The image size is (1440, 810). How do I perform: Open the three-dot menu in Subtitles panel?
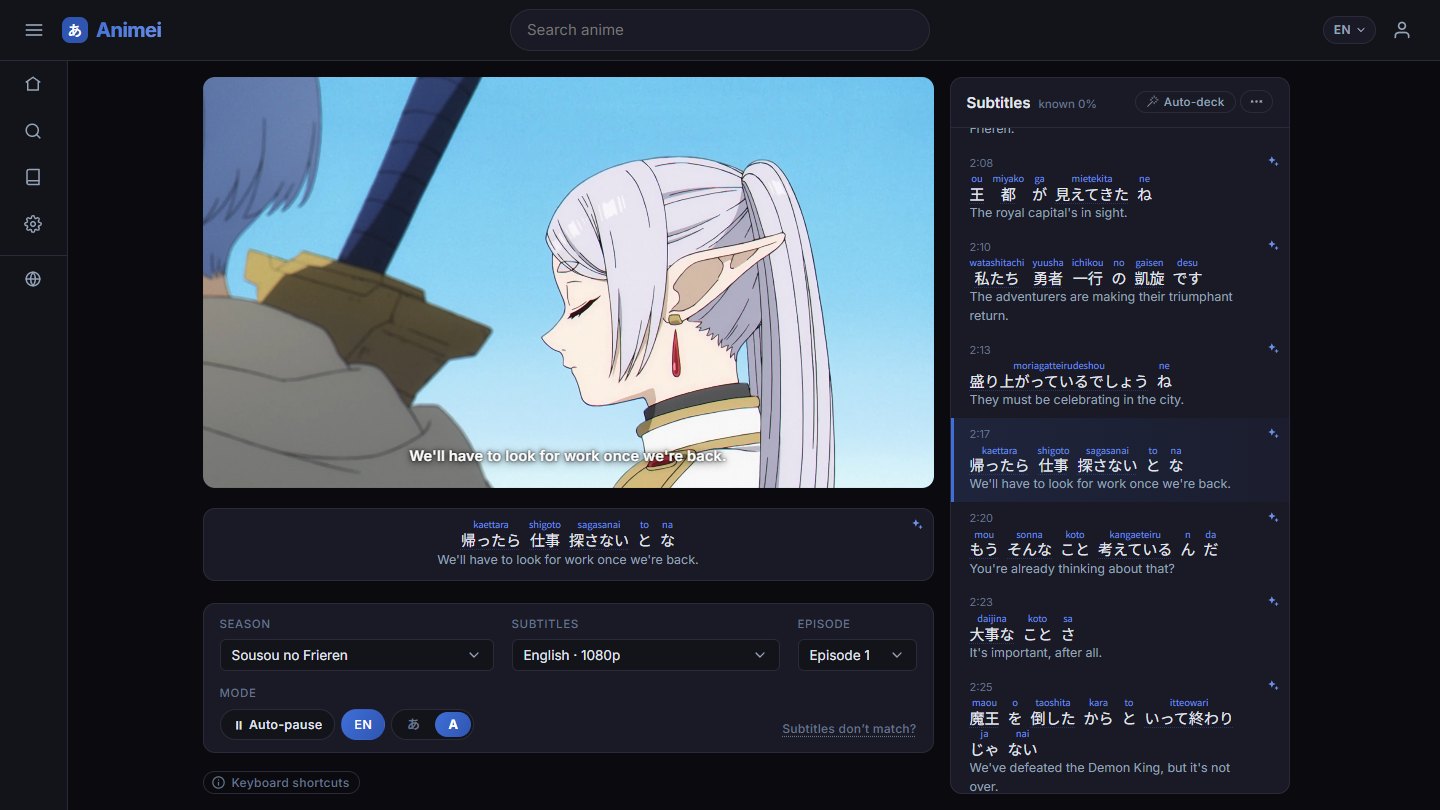click(1257, 102)
